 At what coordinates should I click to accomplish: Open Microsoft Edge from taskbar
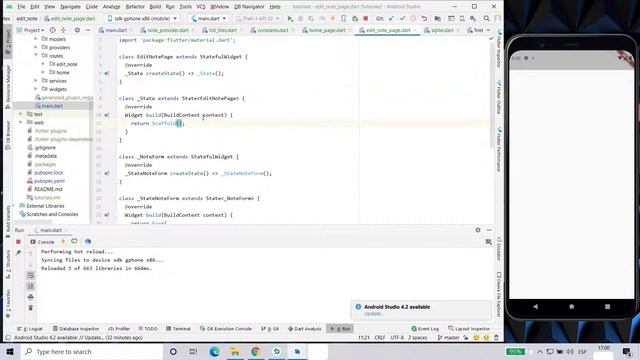coord(214,351)
